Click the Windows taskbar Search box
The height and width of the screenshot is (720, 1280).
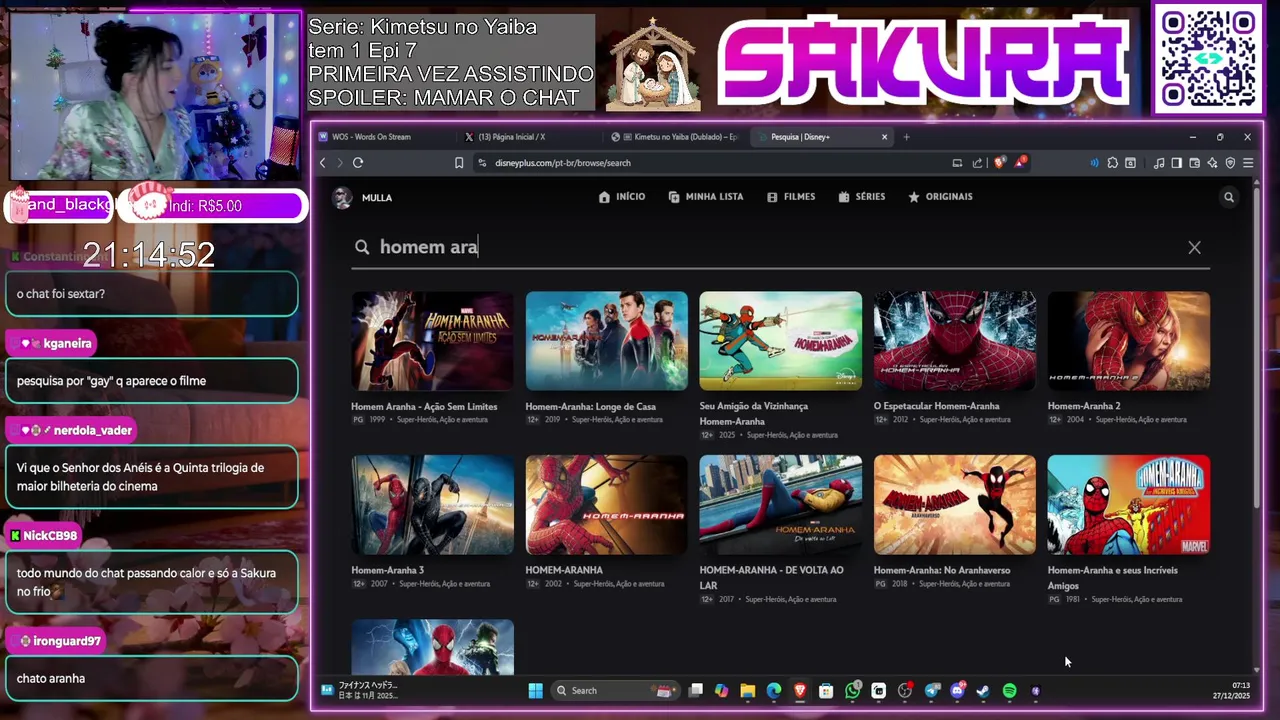click(x=616, y=691)
